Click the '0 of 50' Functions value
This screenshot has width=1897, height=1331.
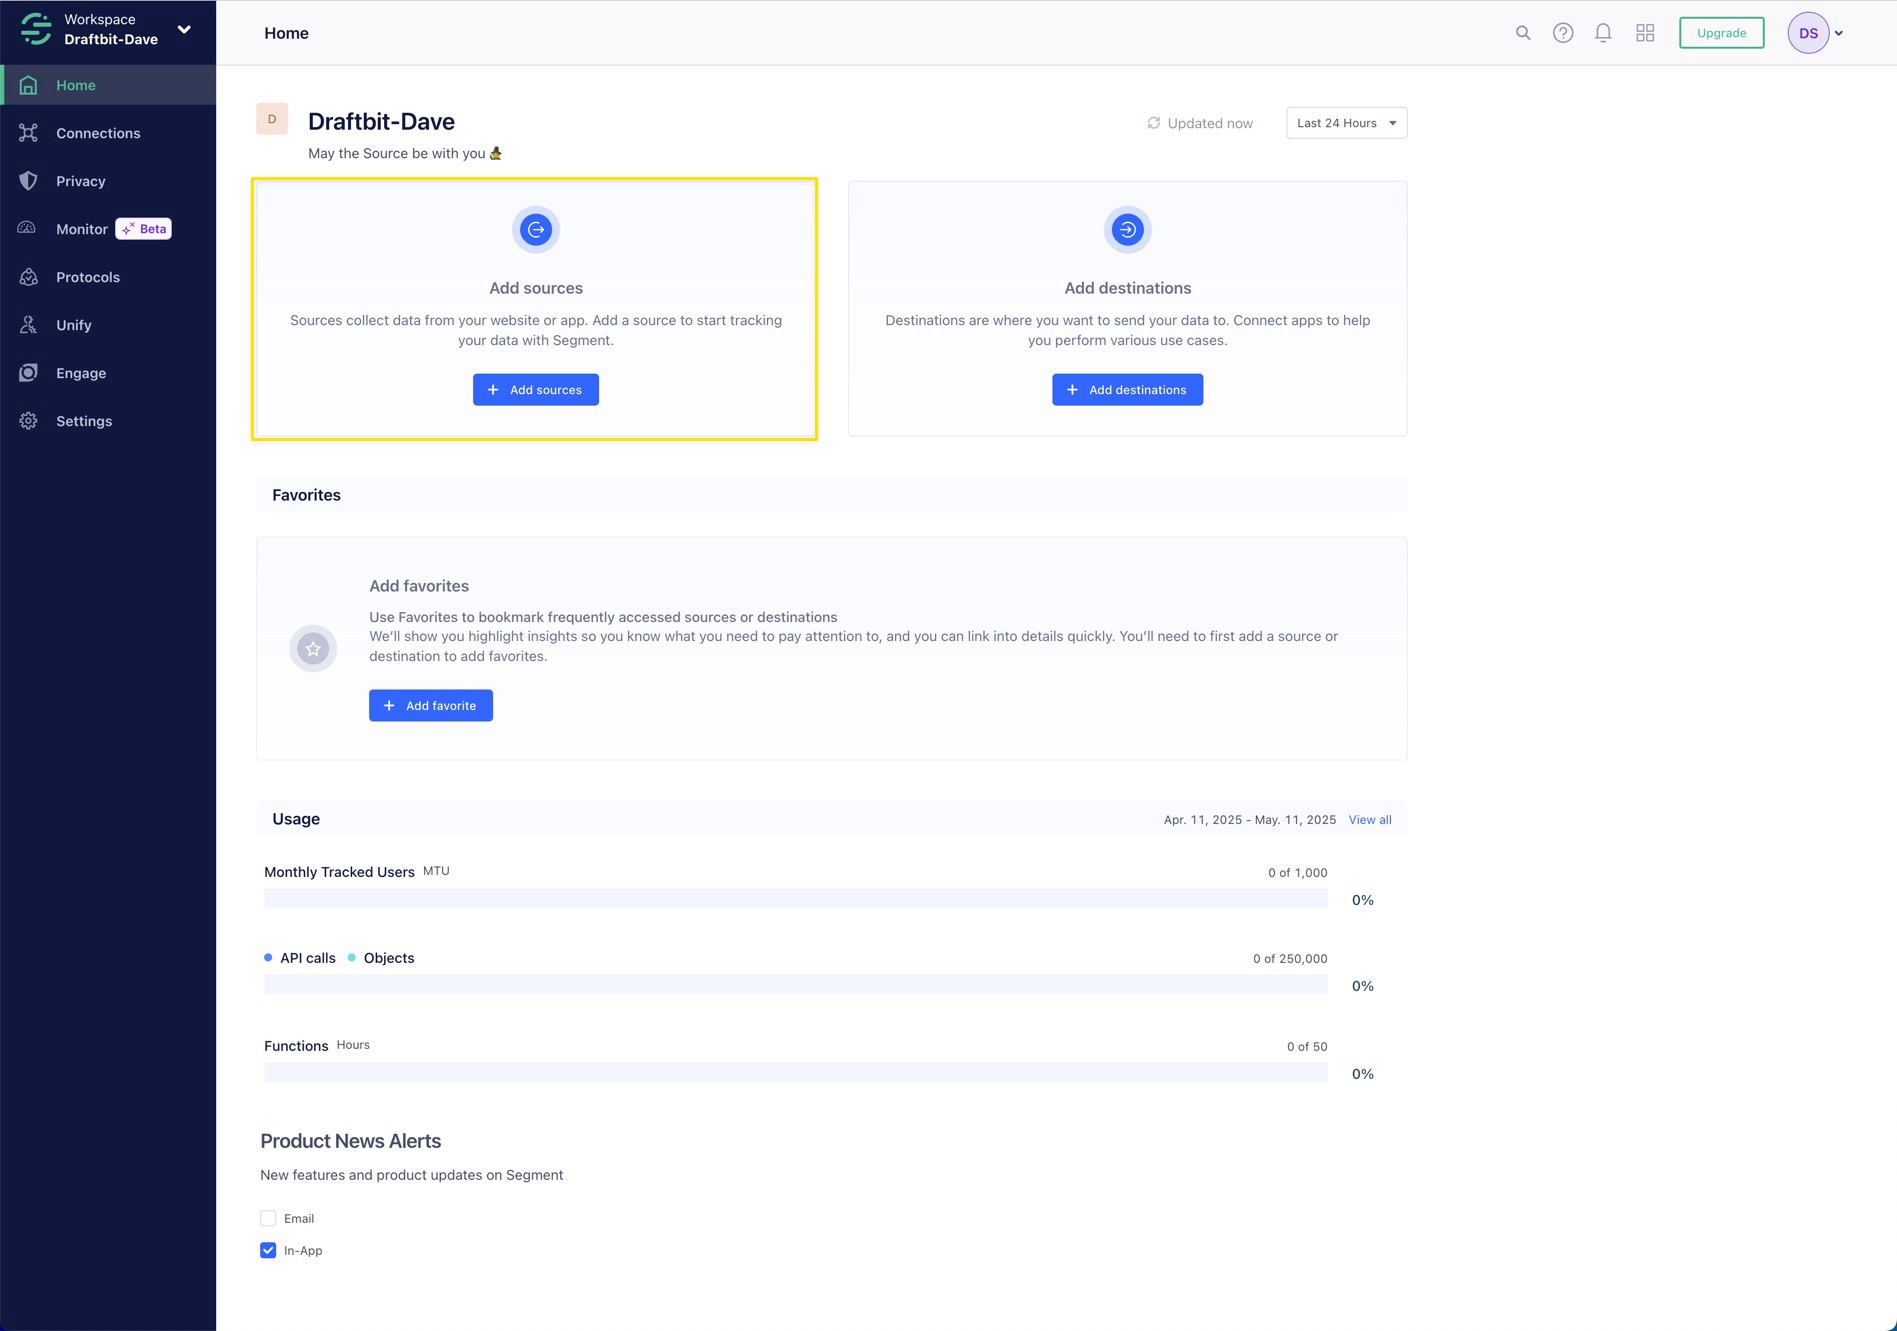1307,1047
